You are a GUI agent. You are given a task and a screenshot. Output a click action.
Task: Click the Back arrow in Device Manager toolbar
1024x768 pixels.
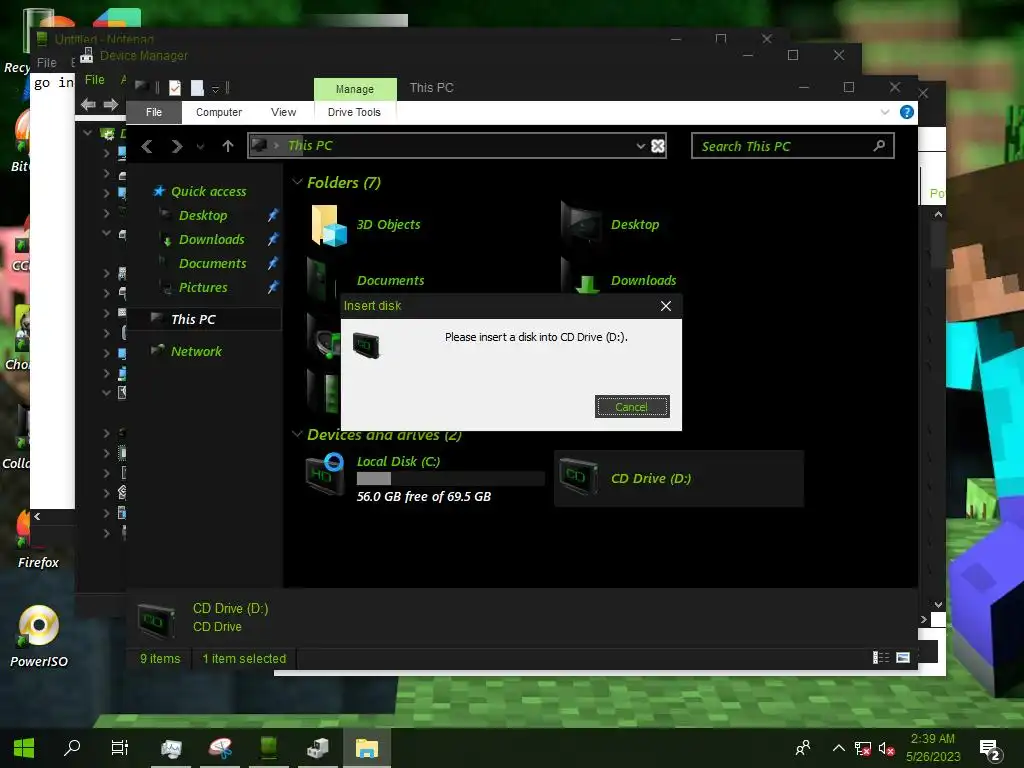pos(88,104)
